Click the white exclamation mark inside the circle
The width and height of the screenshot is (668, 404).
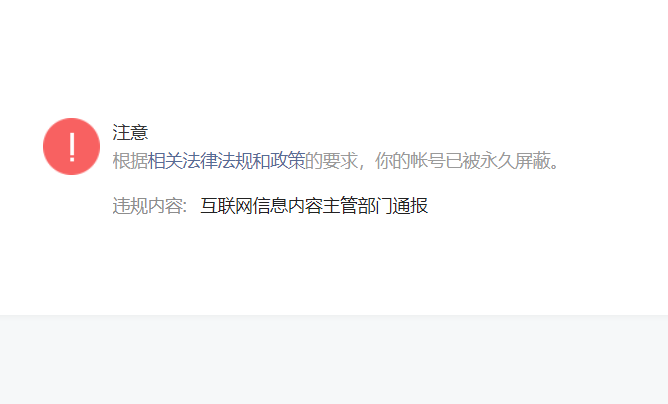point(72,147)
